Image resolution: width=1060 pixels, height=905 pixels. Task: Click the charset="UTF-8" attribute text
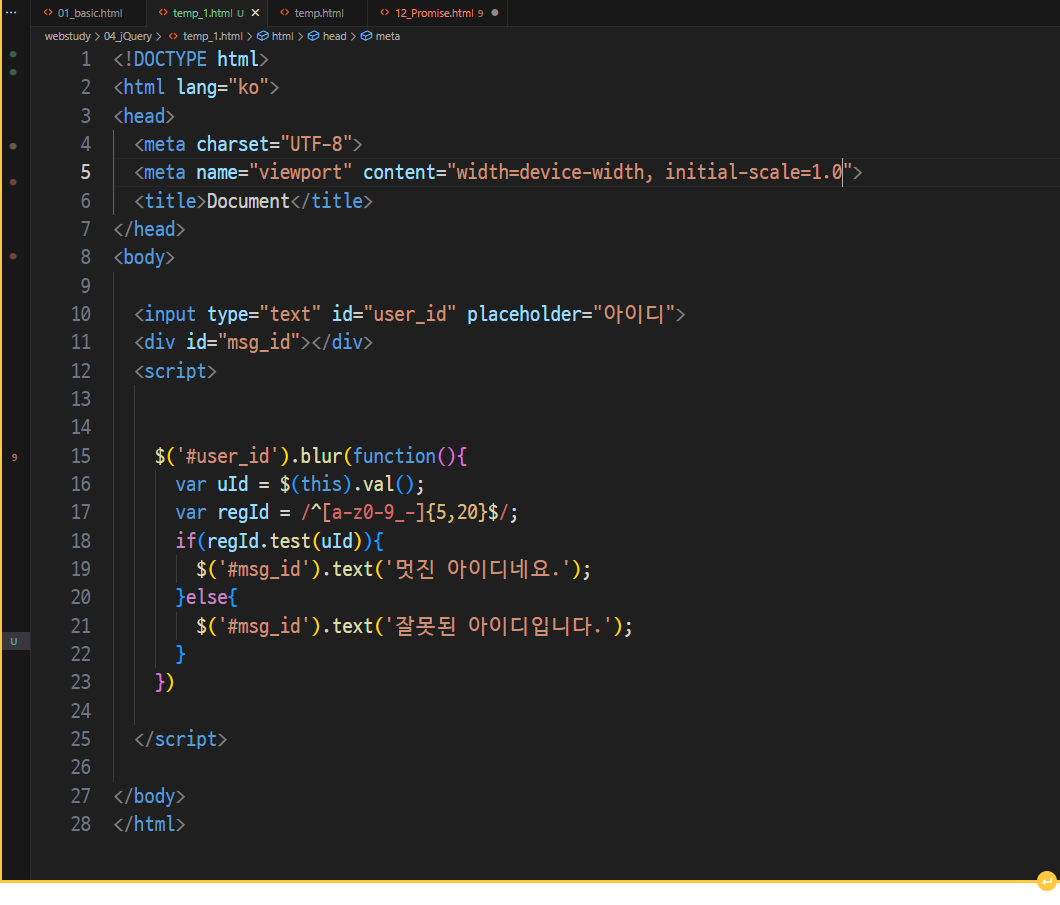(x=274, y=144)
